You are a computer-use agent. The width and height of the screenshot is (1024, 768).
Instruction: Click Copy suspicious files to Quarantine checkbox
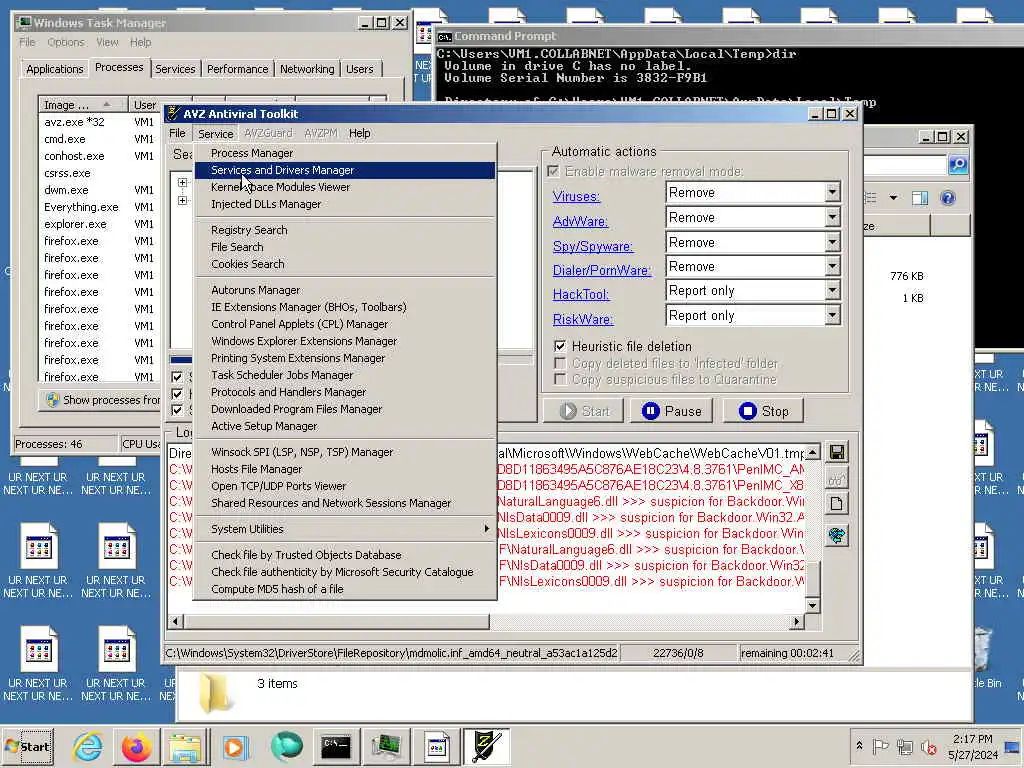tap(560, 379)
